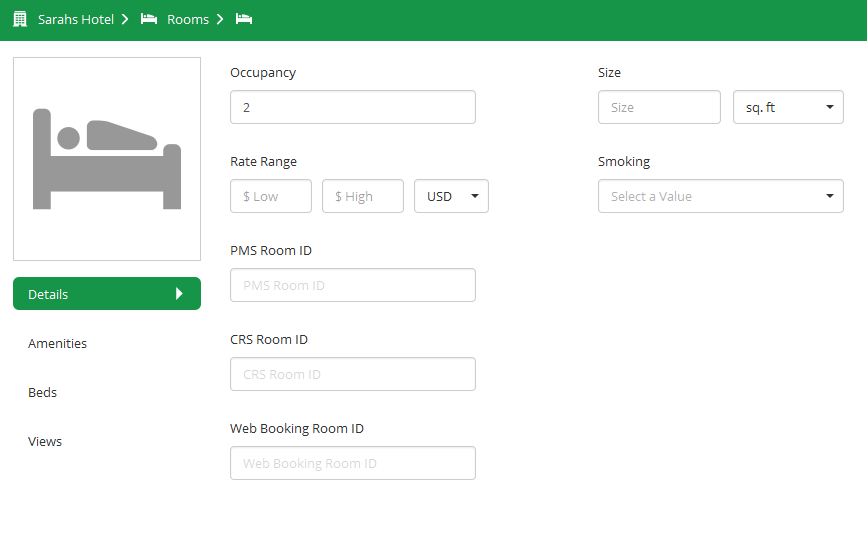Click the hotel building icon in breadcrumb

20,19
